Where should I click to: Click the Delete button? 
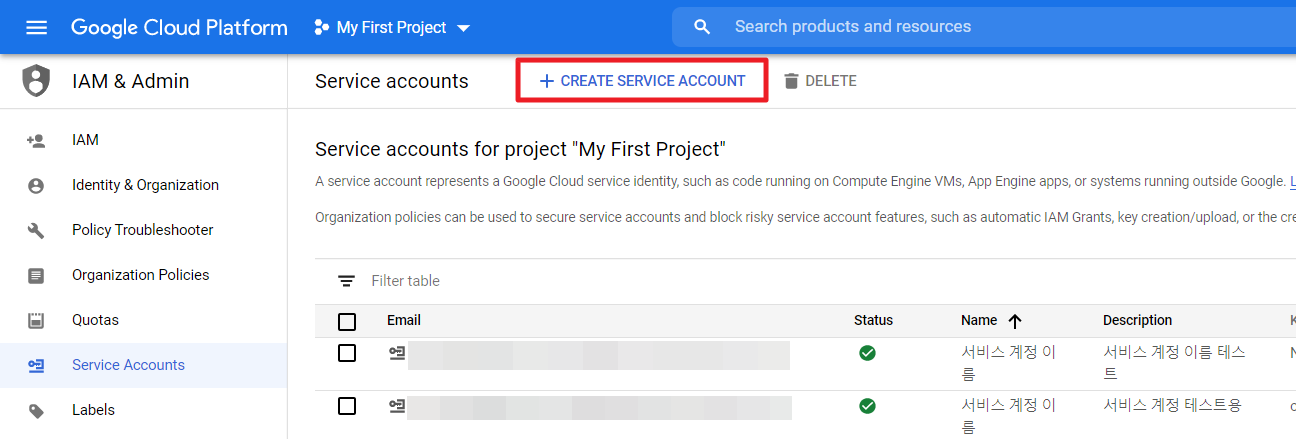coord(819,81)
